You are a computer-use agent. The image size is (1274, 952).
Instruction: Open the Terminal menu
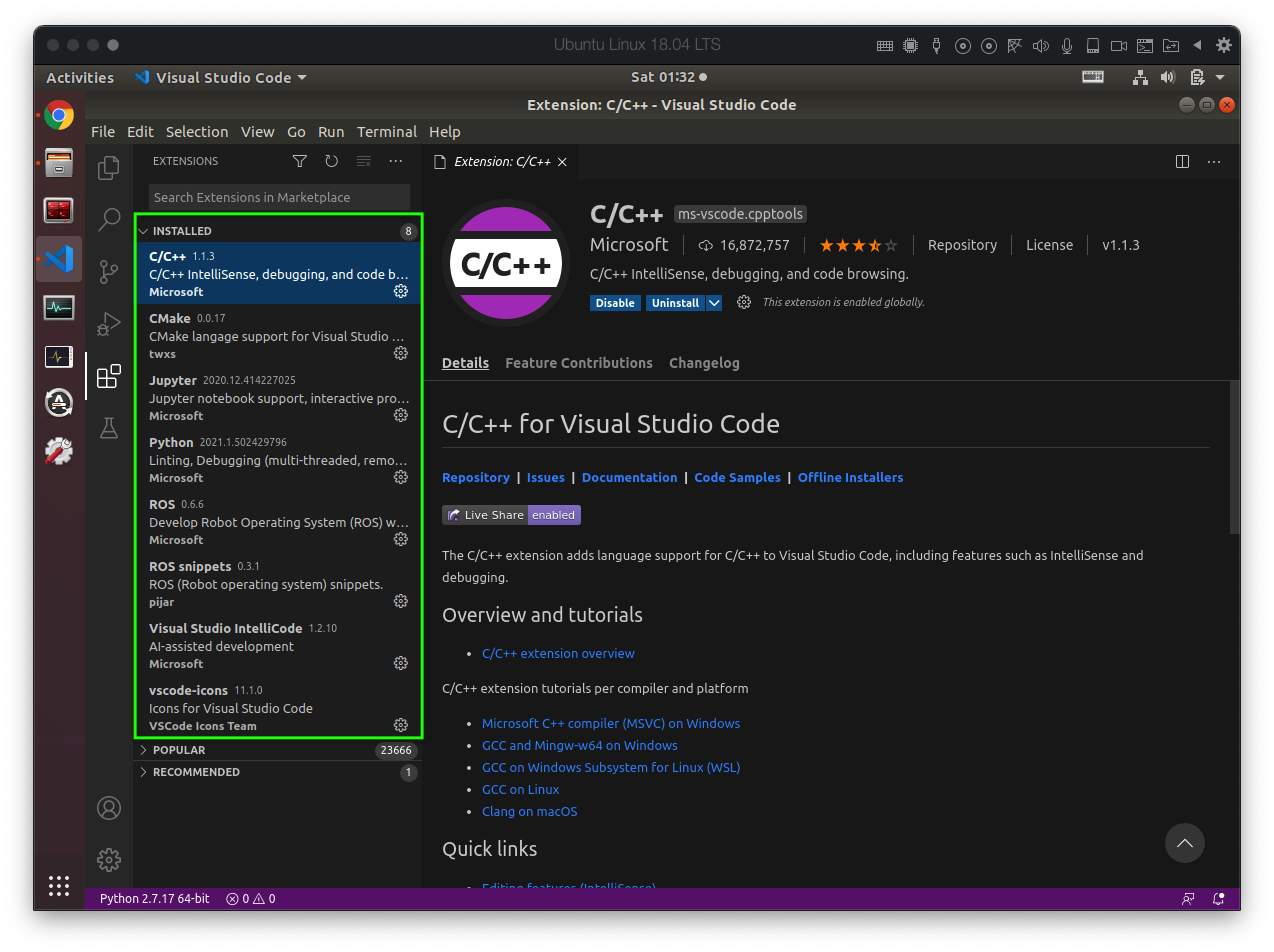387,132
